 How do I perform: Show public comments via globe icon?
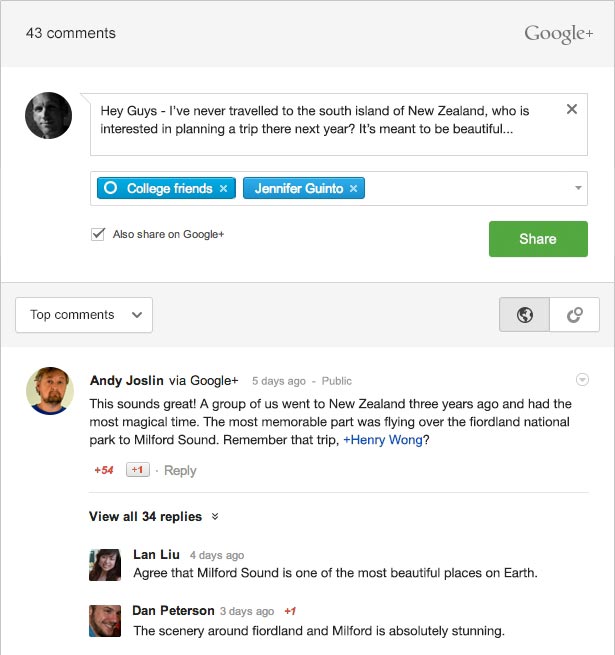pyautogui.click(x=524, y=315)
